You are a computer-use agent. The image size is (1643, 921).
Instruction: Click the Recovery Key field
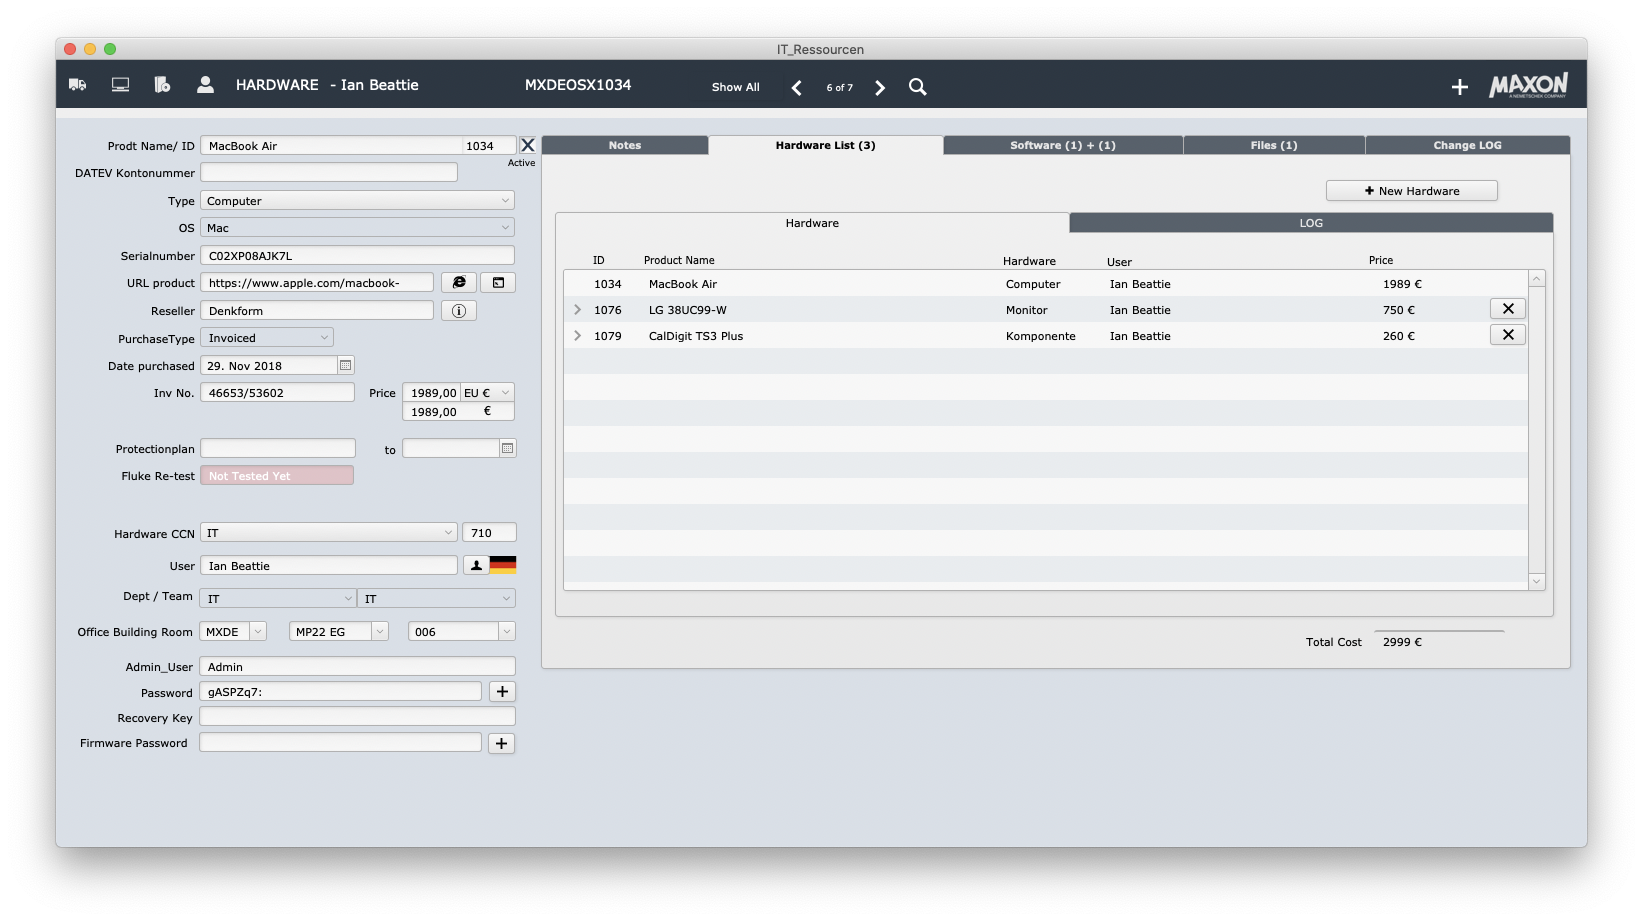[x=357, y=717]
